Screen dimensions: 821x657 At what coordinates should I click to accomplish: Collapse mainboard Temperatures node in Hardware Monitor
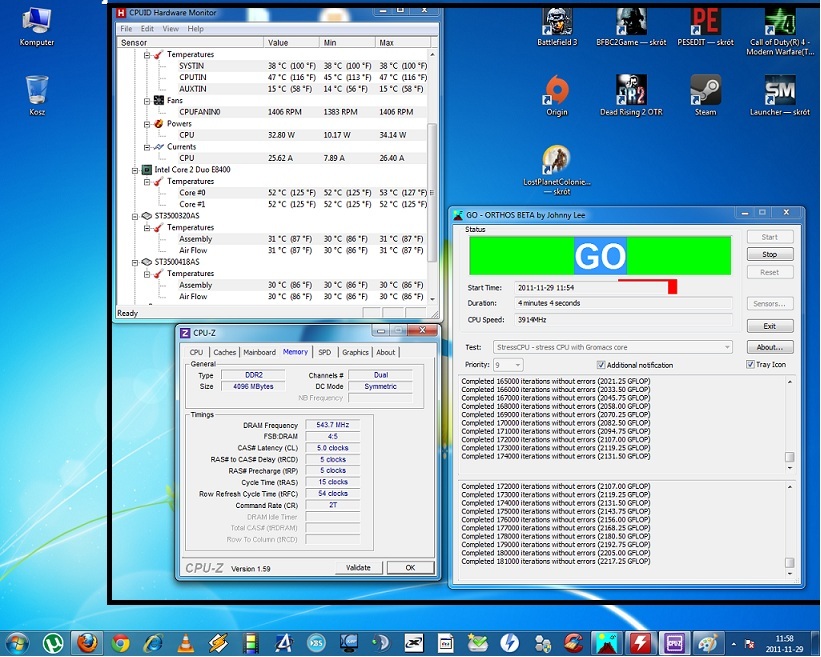(x=147, y=54)
